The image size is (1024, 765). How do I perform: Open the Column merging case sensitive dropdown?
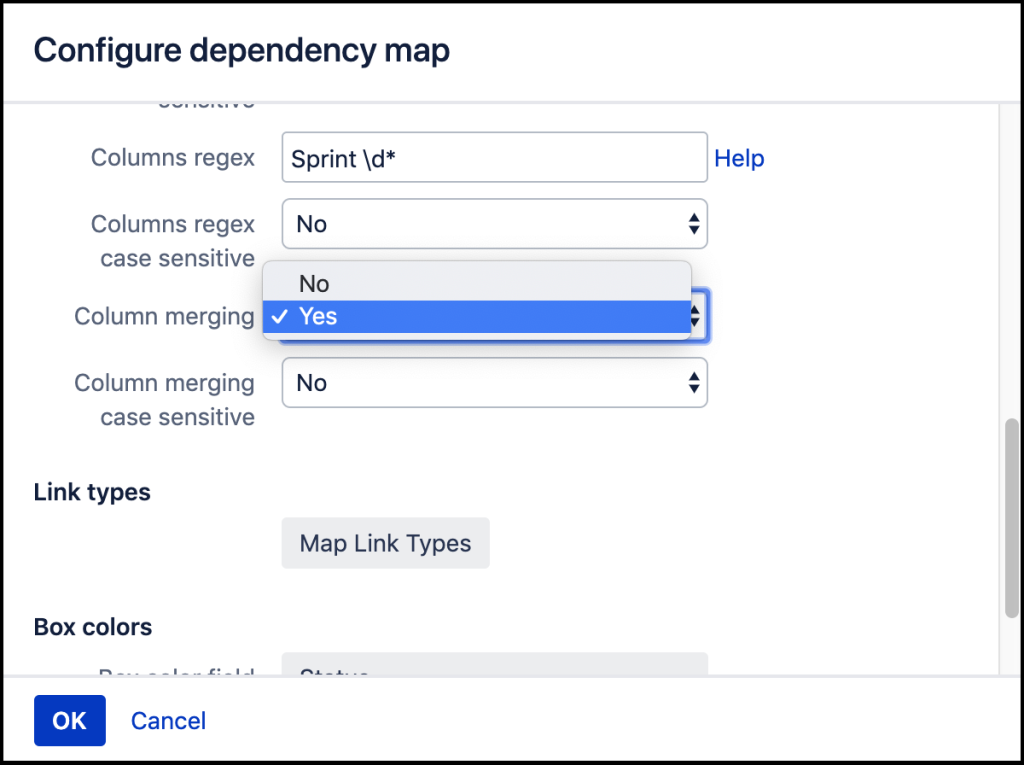click(494, 383)
